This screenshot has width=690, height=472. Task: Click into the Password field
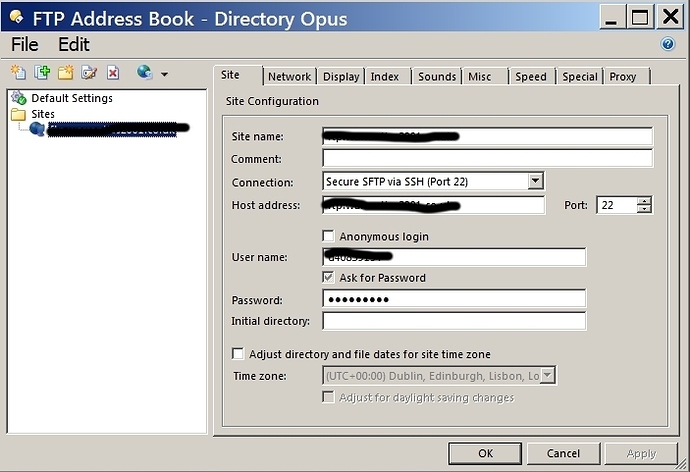(454, 299)
